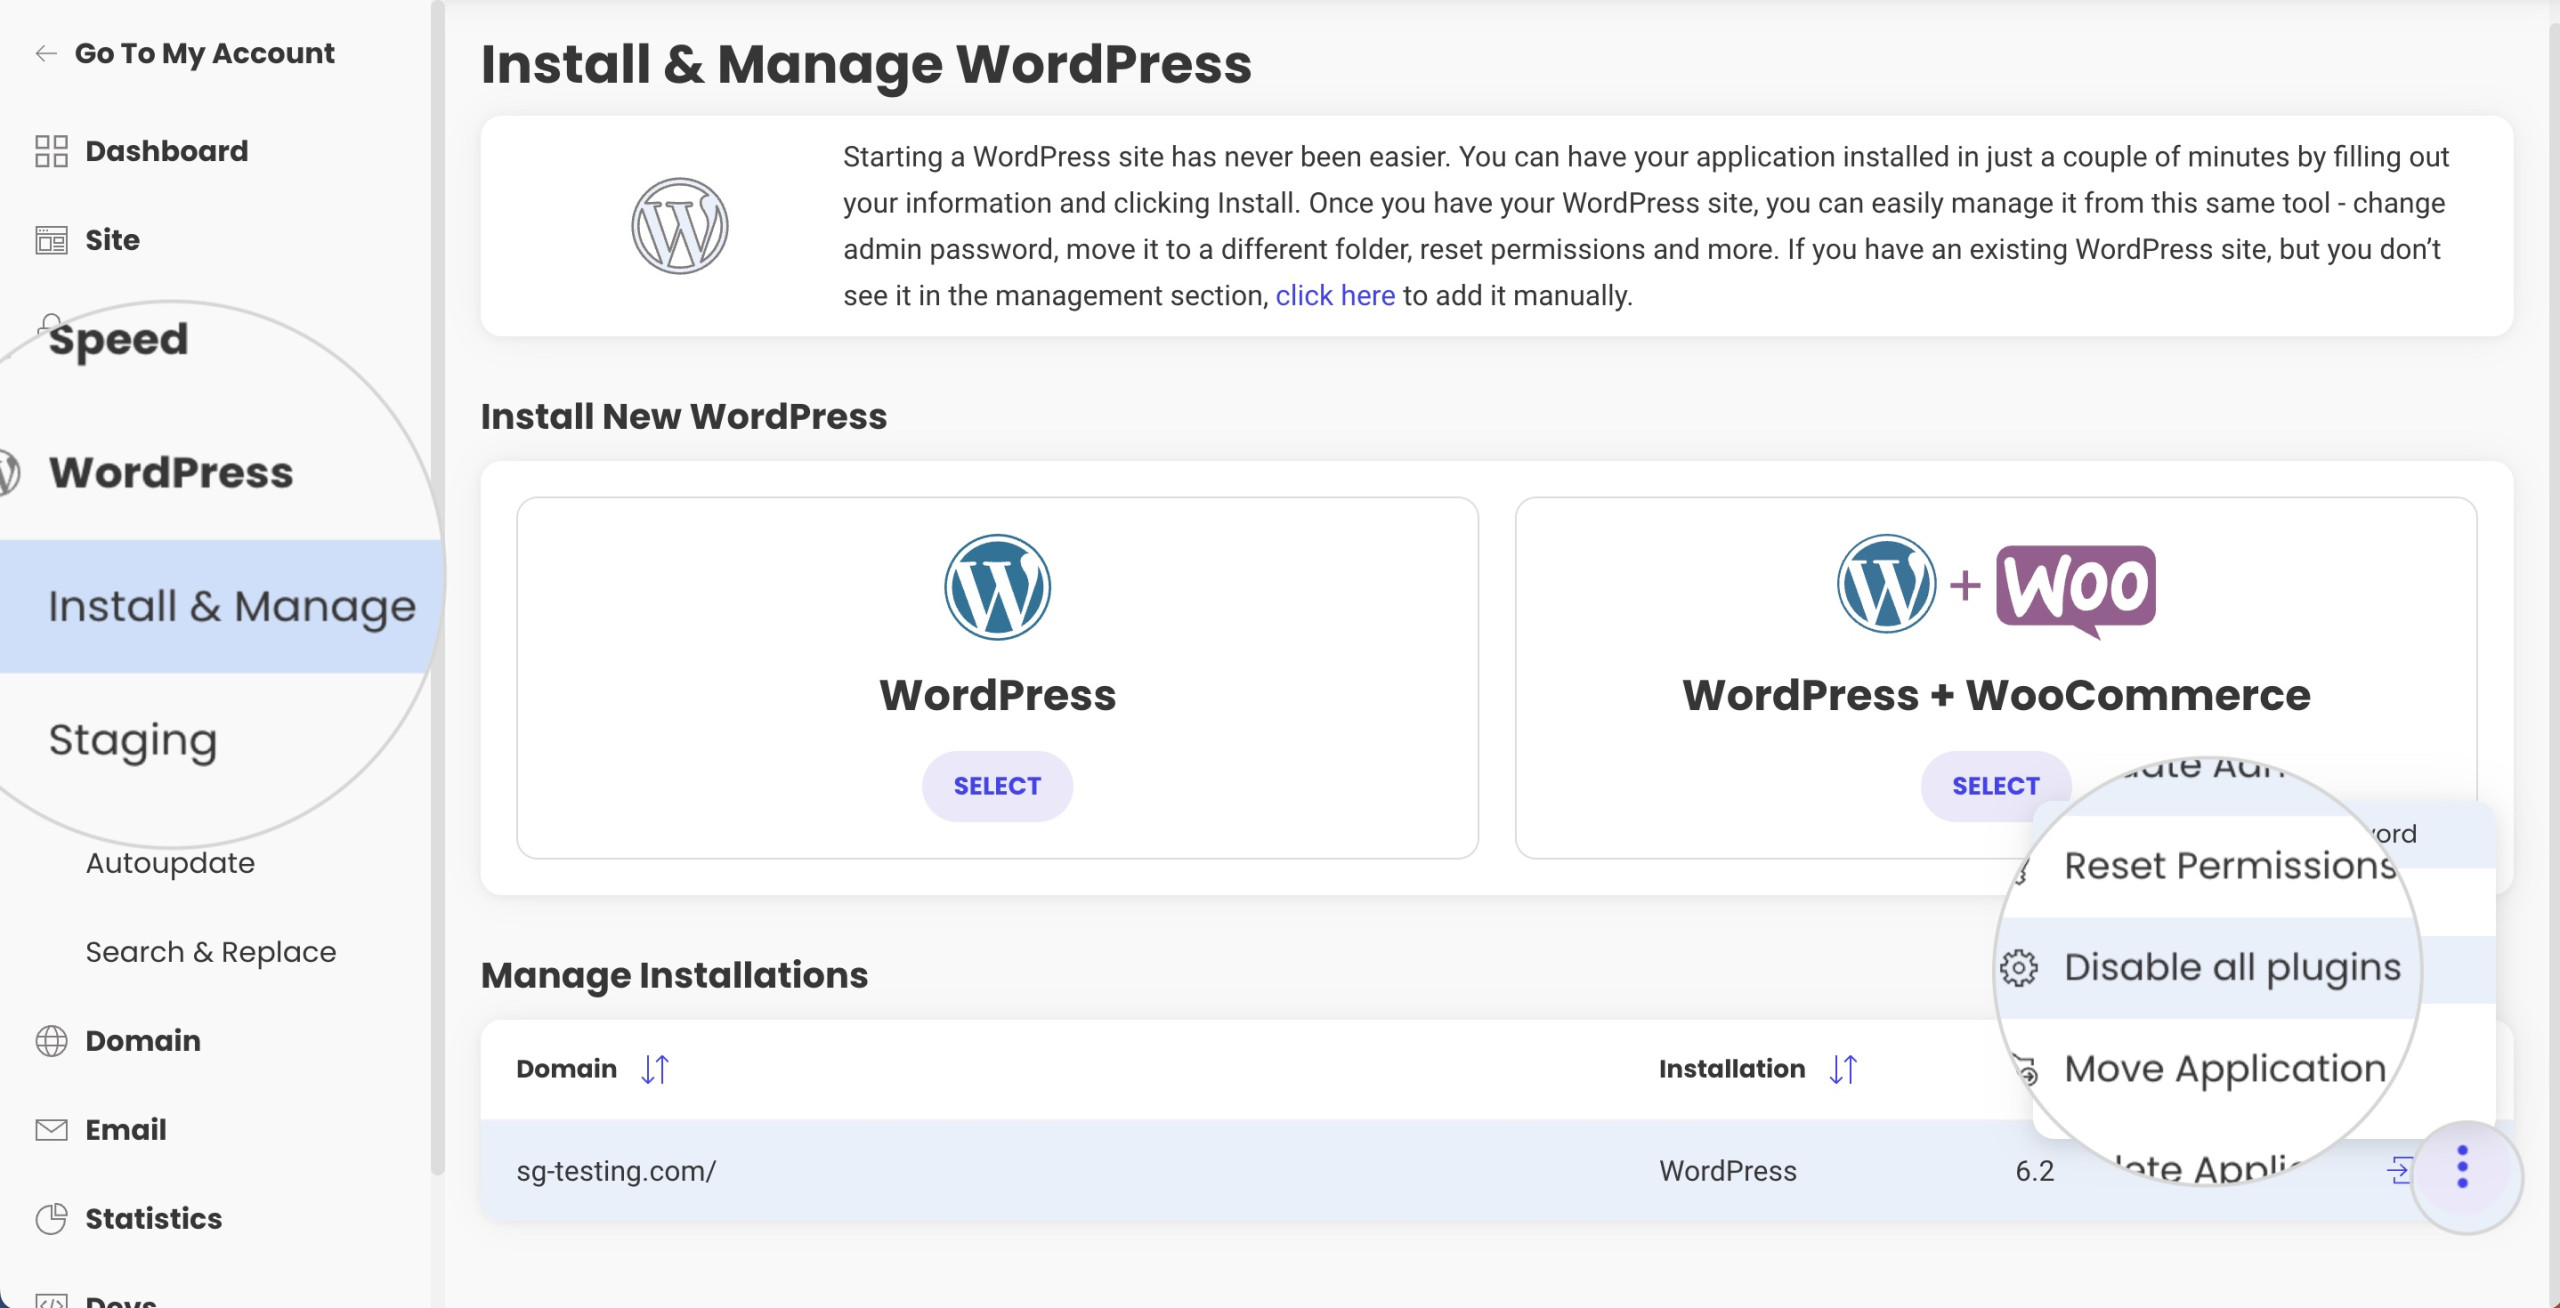Screen dimensions: 2560x1308
Task: Select WordPress installation option
Action: tap(997, 786)
